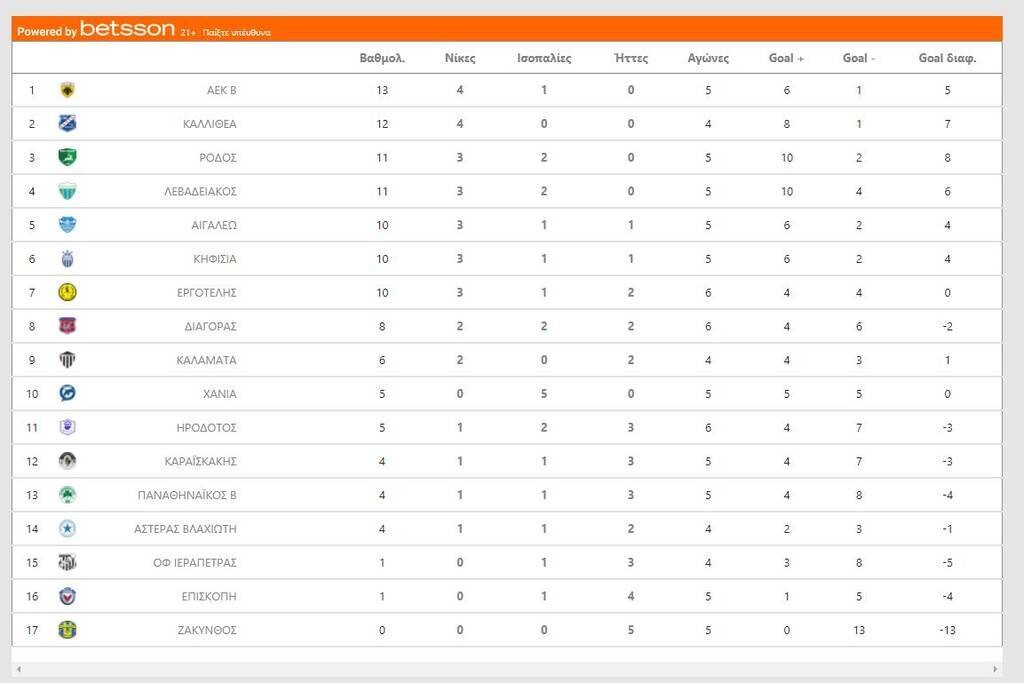Click the ΖΑΚΥΝΘΟΣ team crest icon
Screen dimensions: 1024x683
tap(67, 630)
